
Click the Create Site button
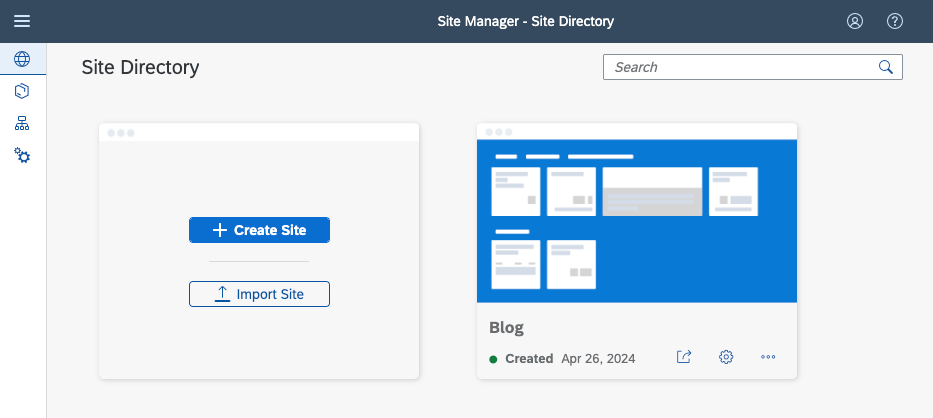point(259,230)
